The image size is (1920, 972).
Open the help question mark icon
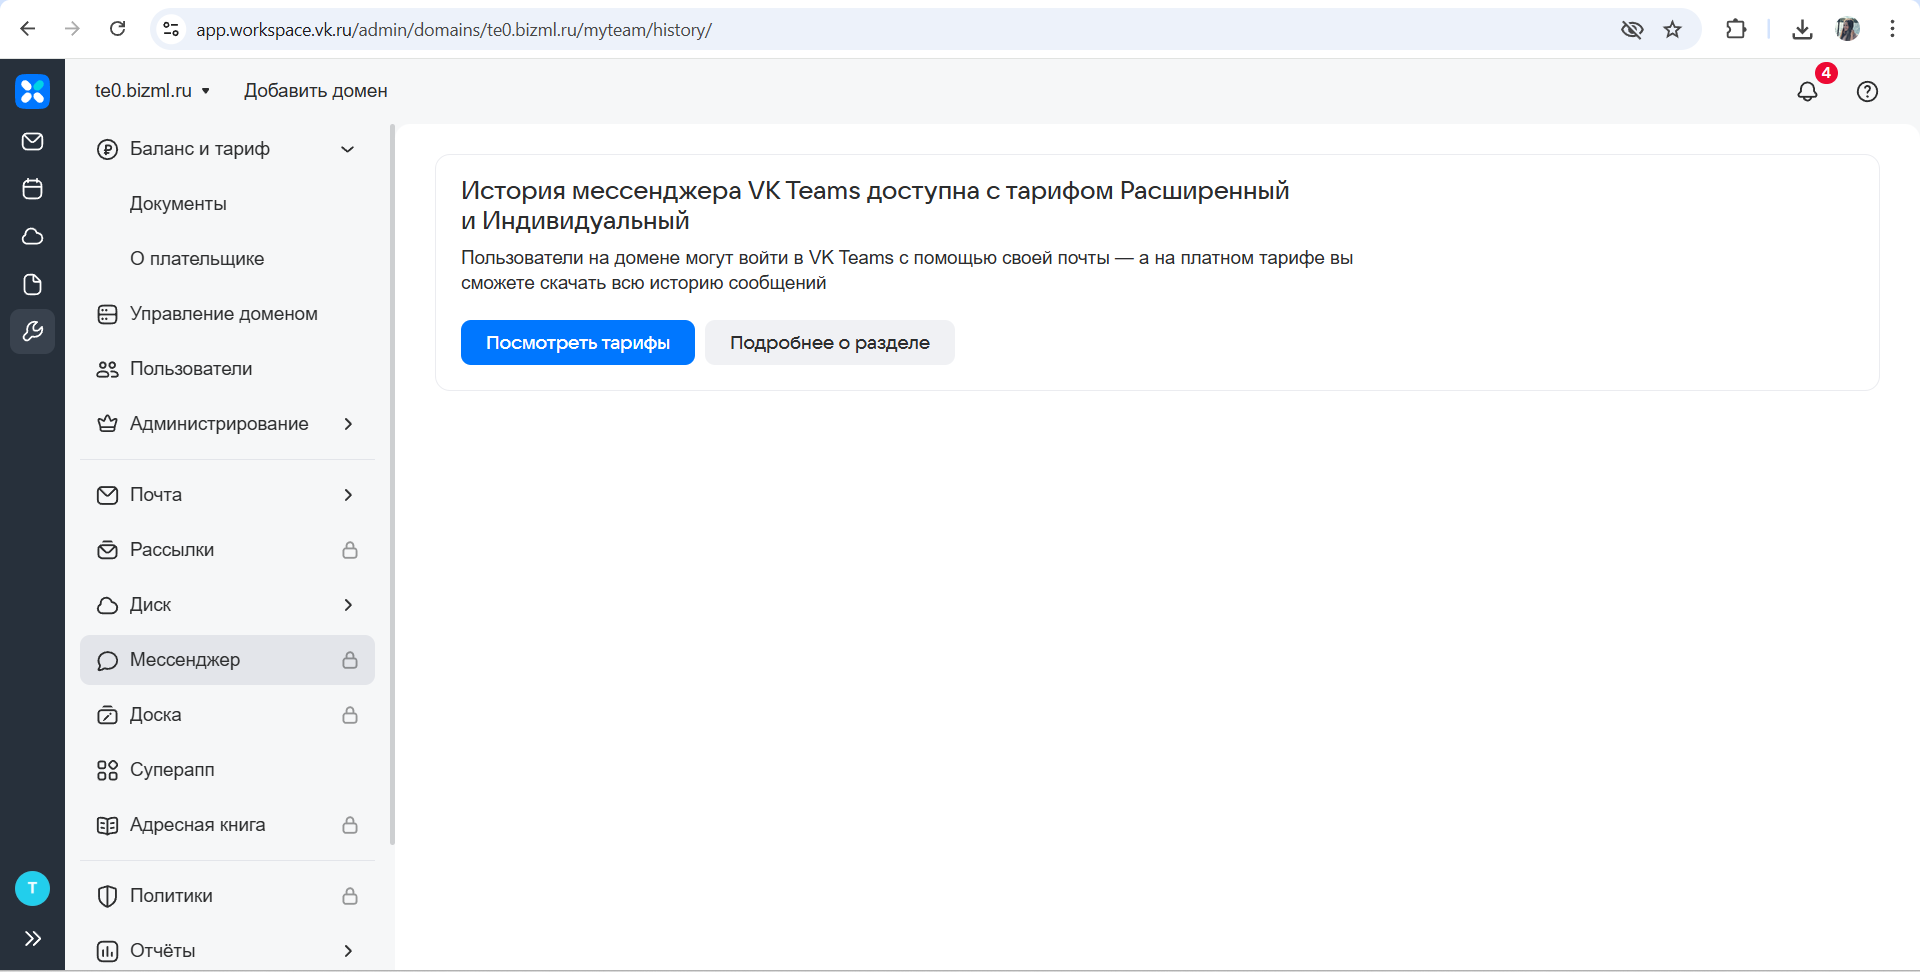(x=1867, y=92)
